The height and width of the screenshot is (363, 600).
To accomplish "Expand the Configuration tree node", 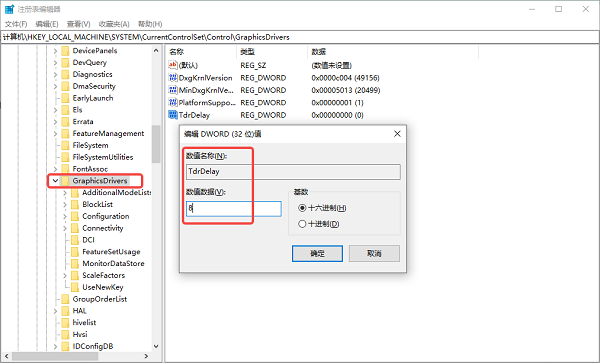I will [65, 216].
